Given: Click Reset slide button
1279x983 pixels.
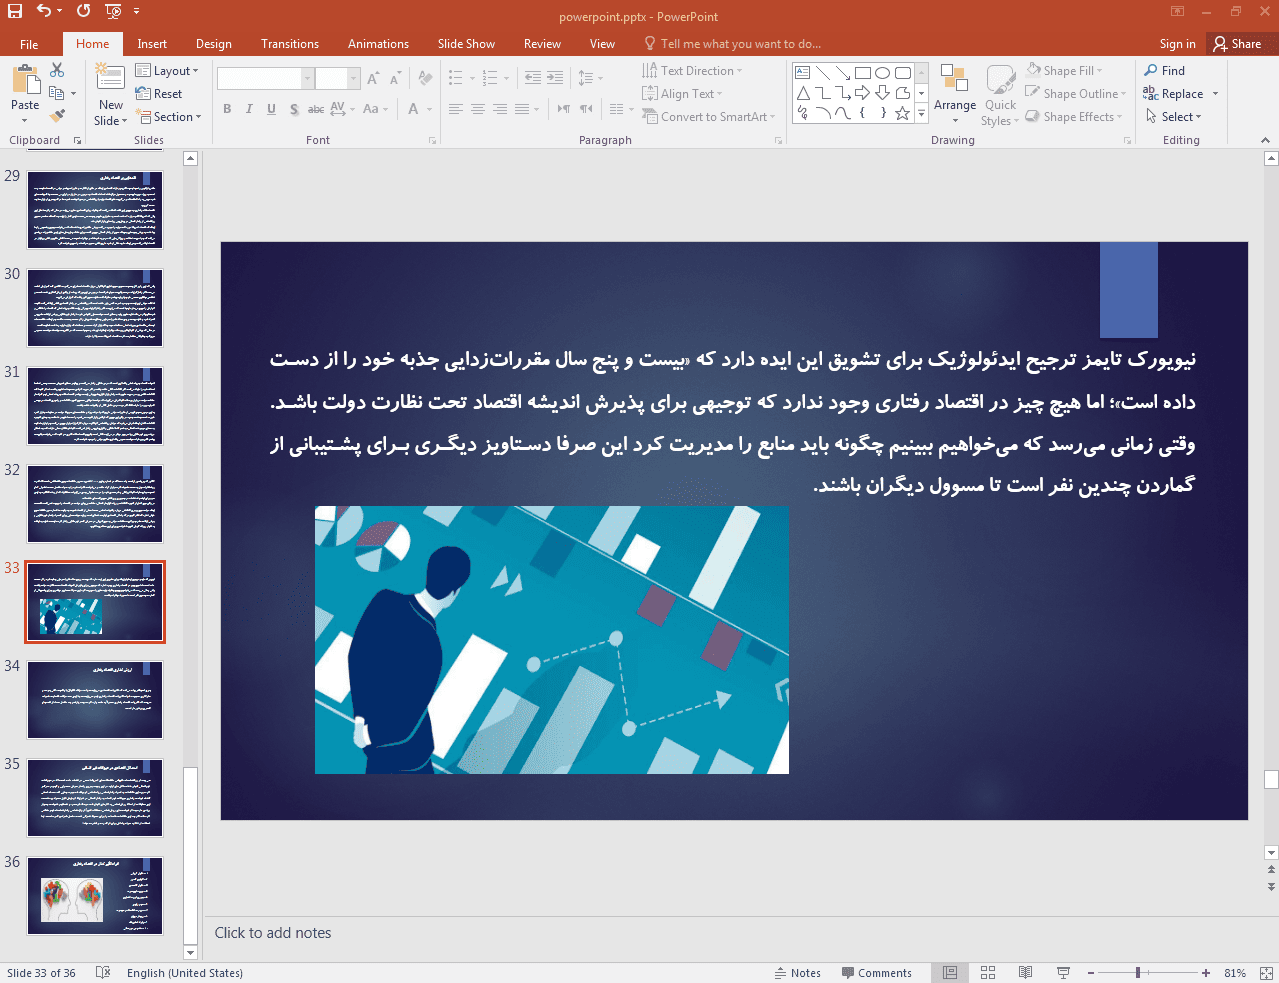Looking at the screenshot, I should [159, 94].
